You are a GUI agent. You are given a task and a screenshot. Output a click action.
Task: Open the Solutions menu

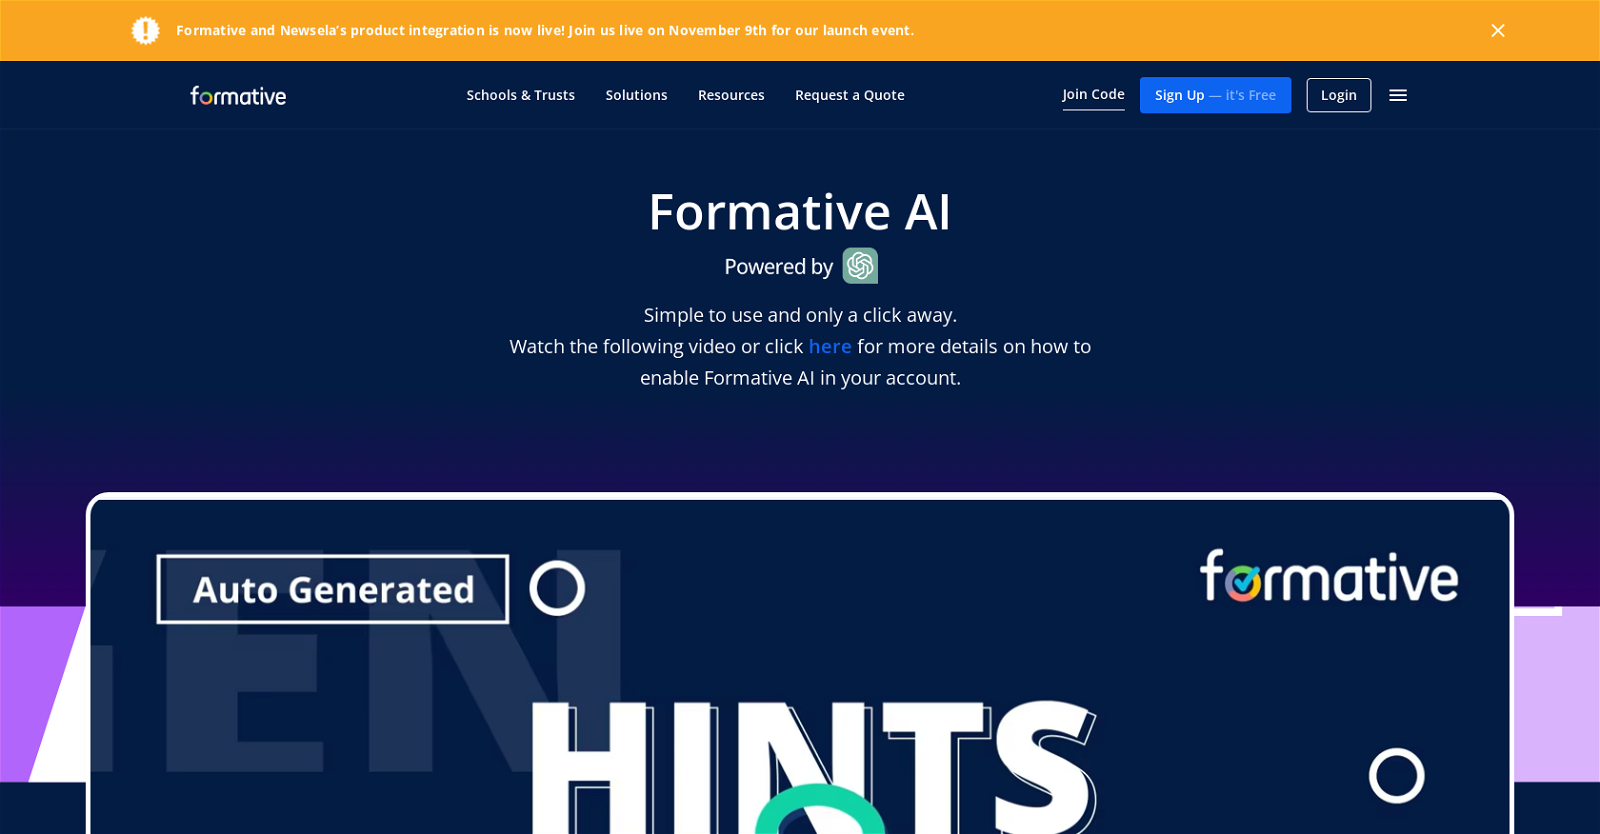636,95
